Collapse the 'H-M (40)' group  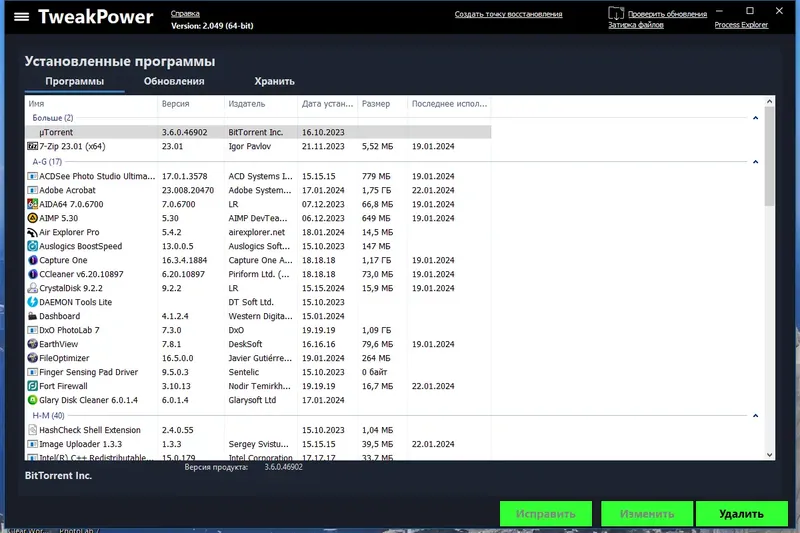(756, 416)
